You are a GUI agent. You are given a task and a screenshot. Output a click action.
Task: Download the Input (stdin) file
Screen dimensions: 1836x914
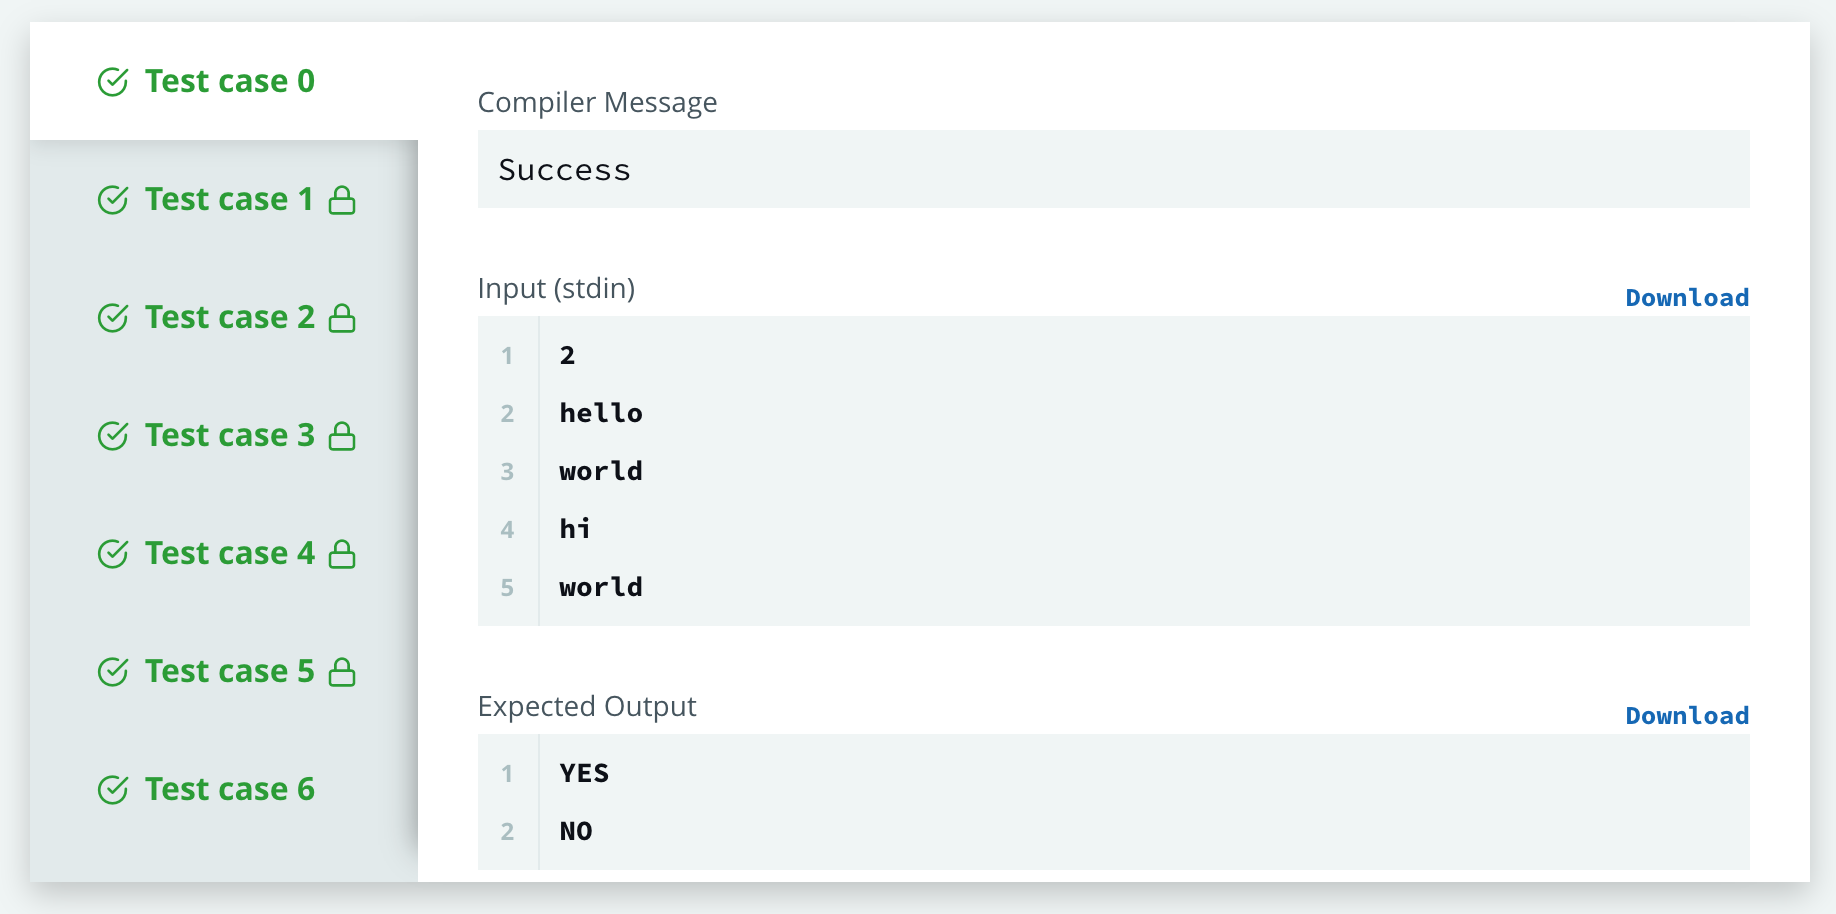(x=1686, y=298)
